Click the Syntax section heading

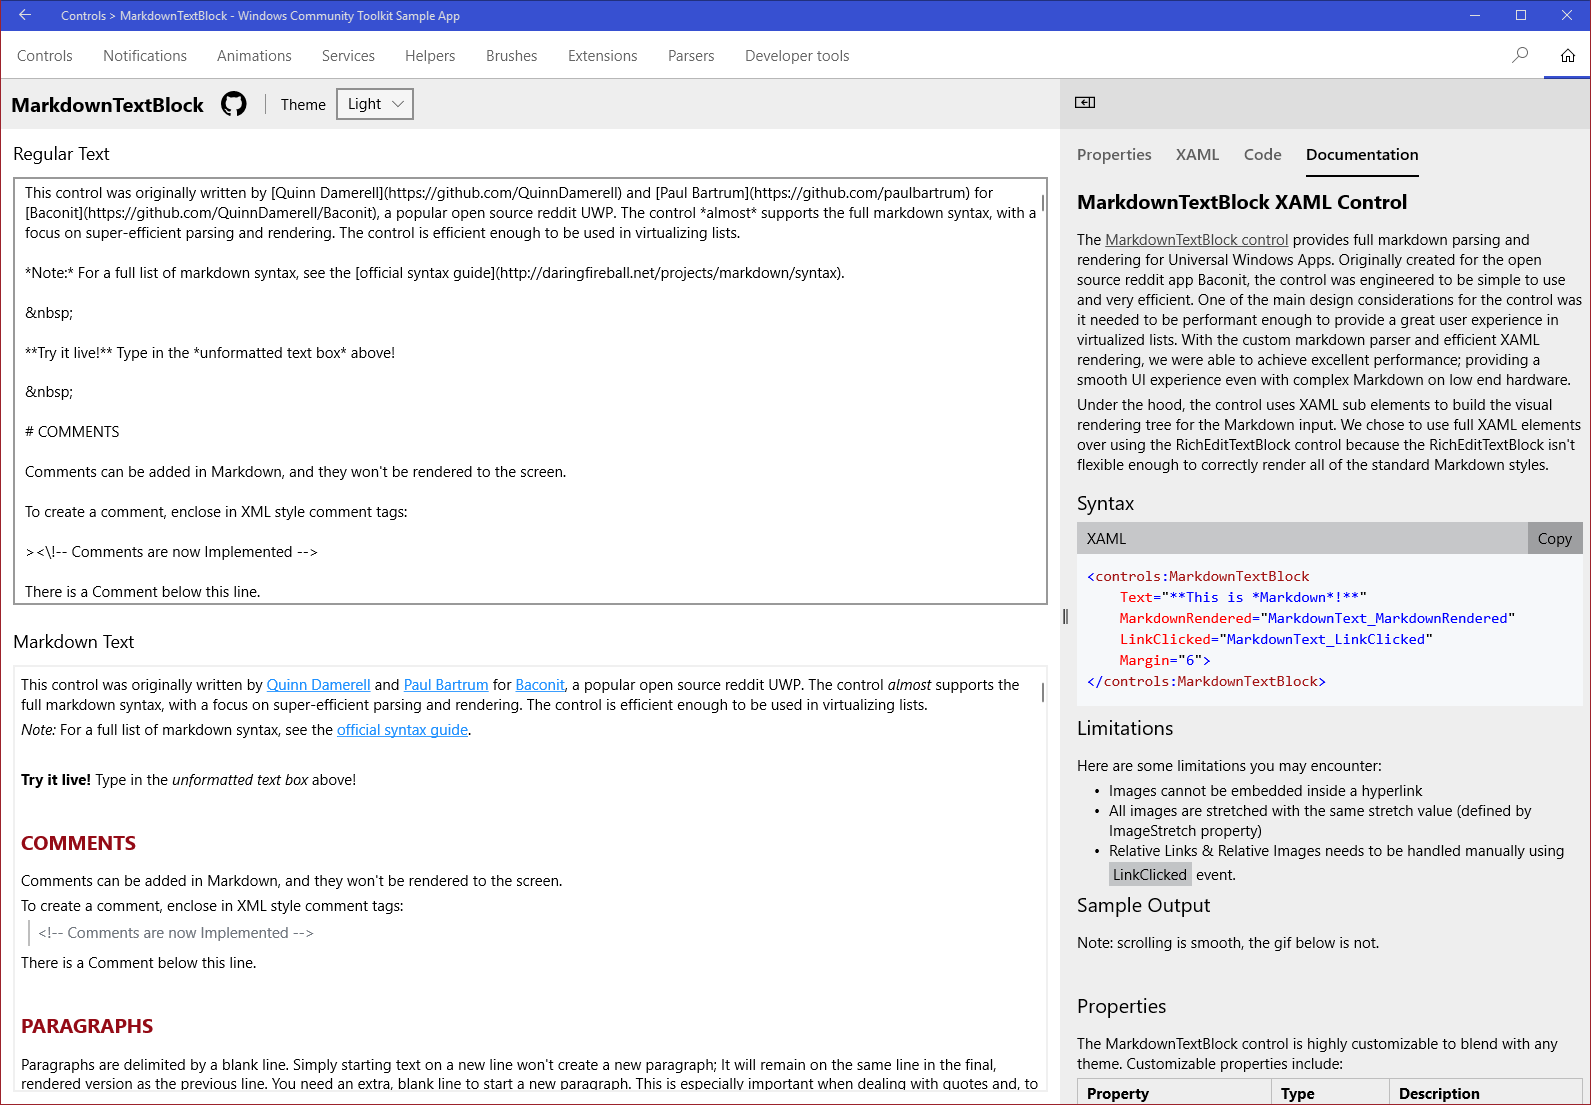(1105, 503)
